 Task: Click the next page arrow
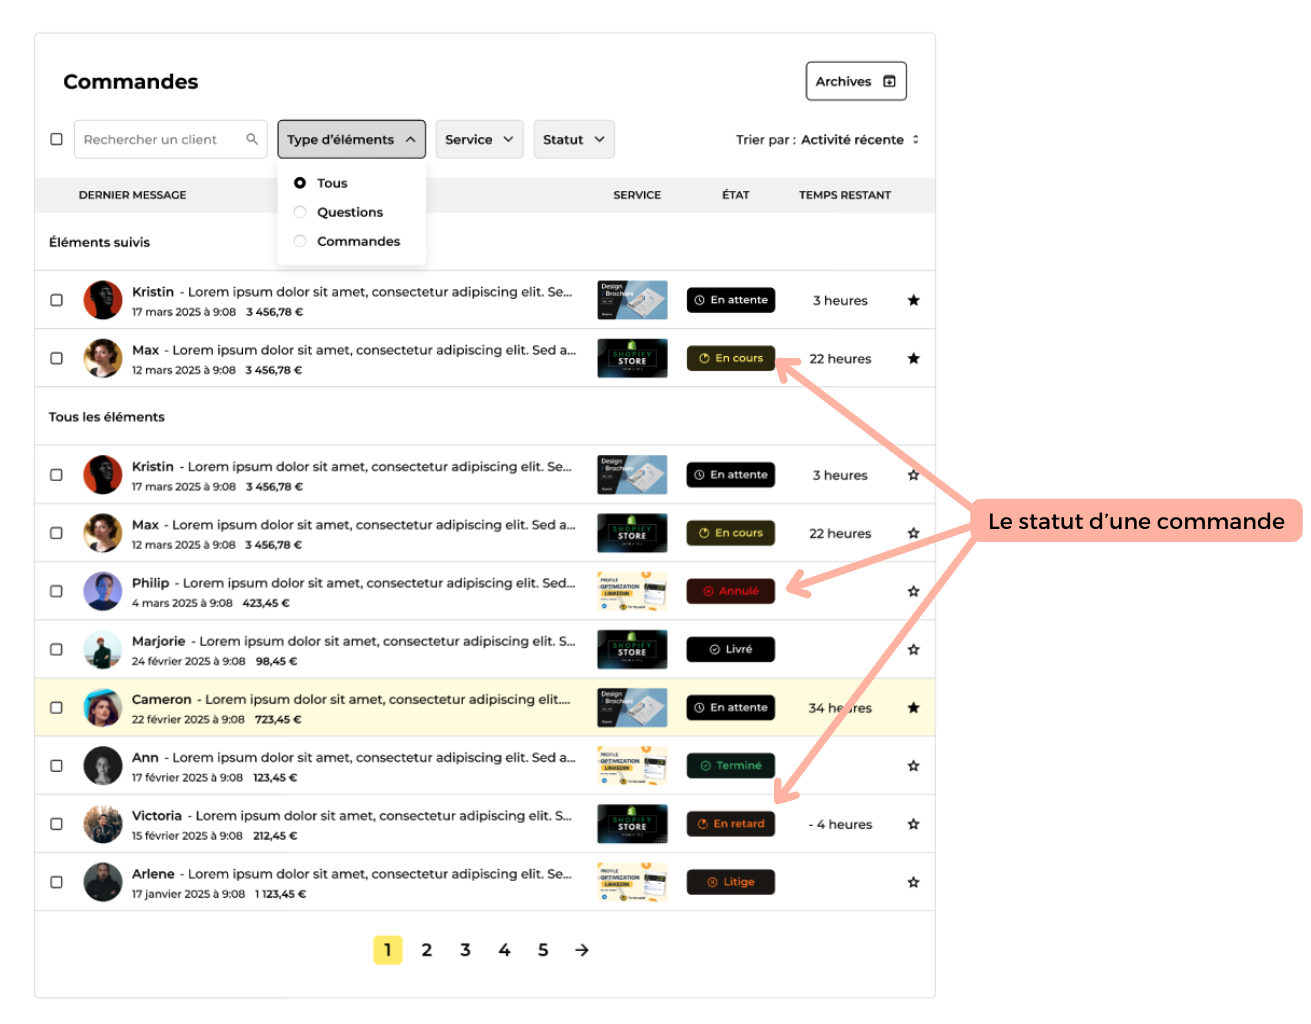tap(582, 950)
